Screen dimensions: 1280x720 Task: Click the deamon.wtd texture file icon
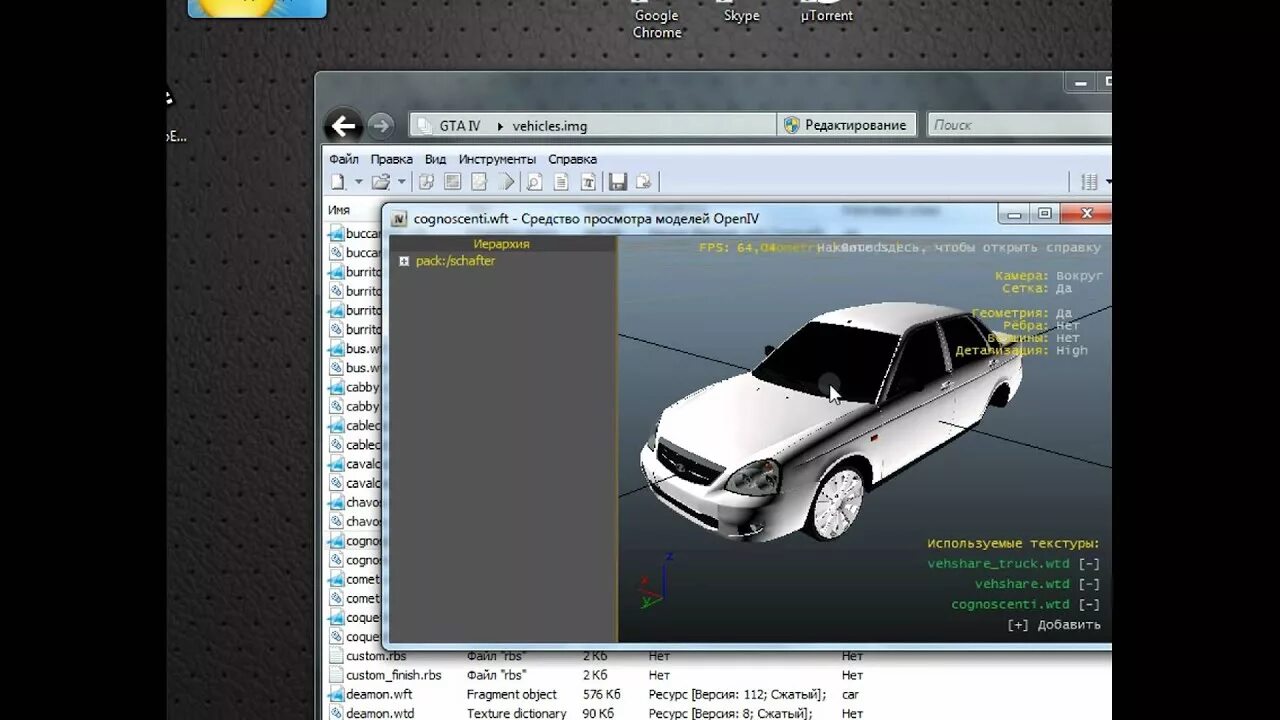[x=336, y=713]
